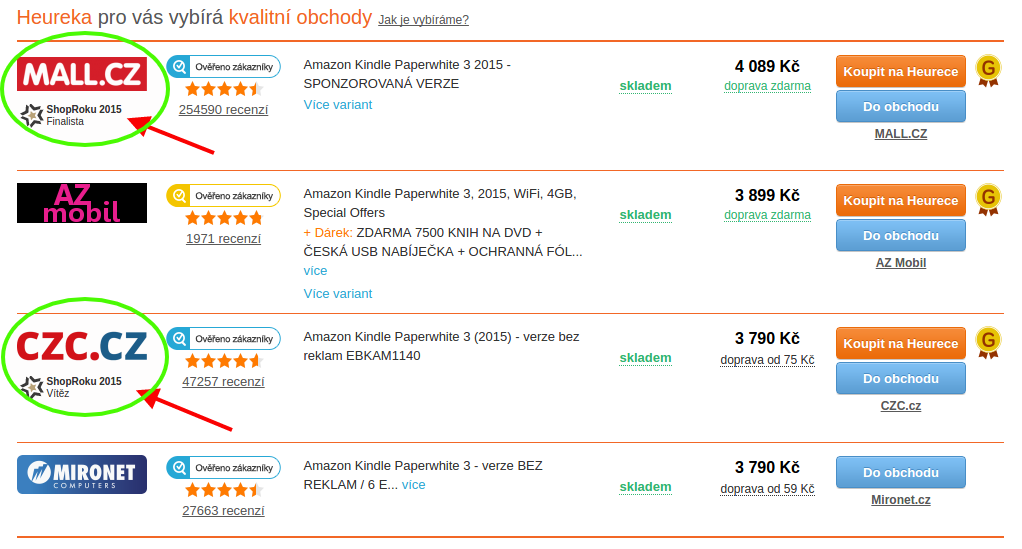1022x549 pixels.
Task: Expand Více variant under AZ Mobil offer
Action: pos(338,293)
